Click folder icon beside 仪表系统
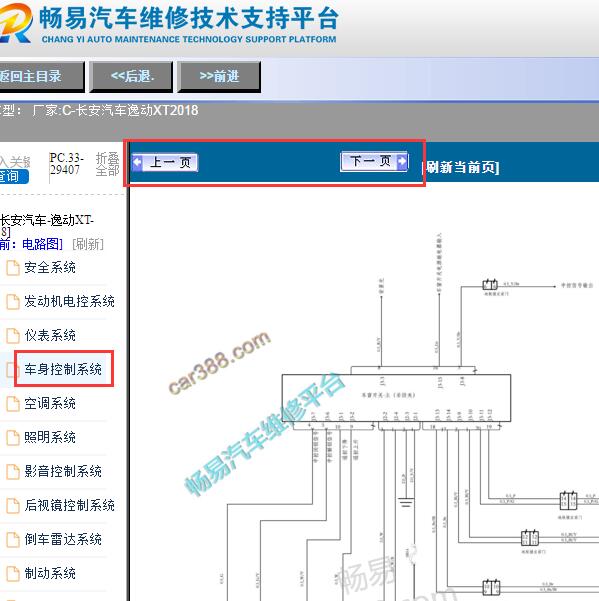Screen dimensions: 599x601 pyautogui.click(x=13, y=336)
